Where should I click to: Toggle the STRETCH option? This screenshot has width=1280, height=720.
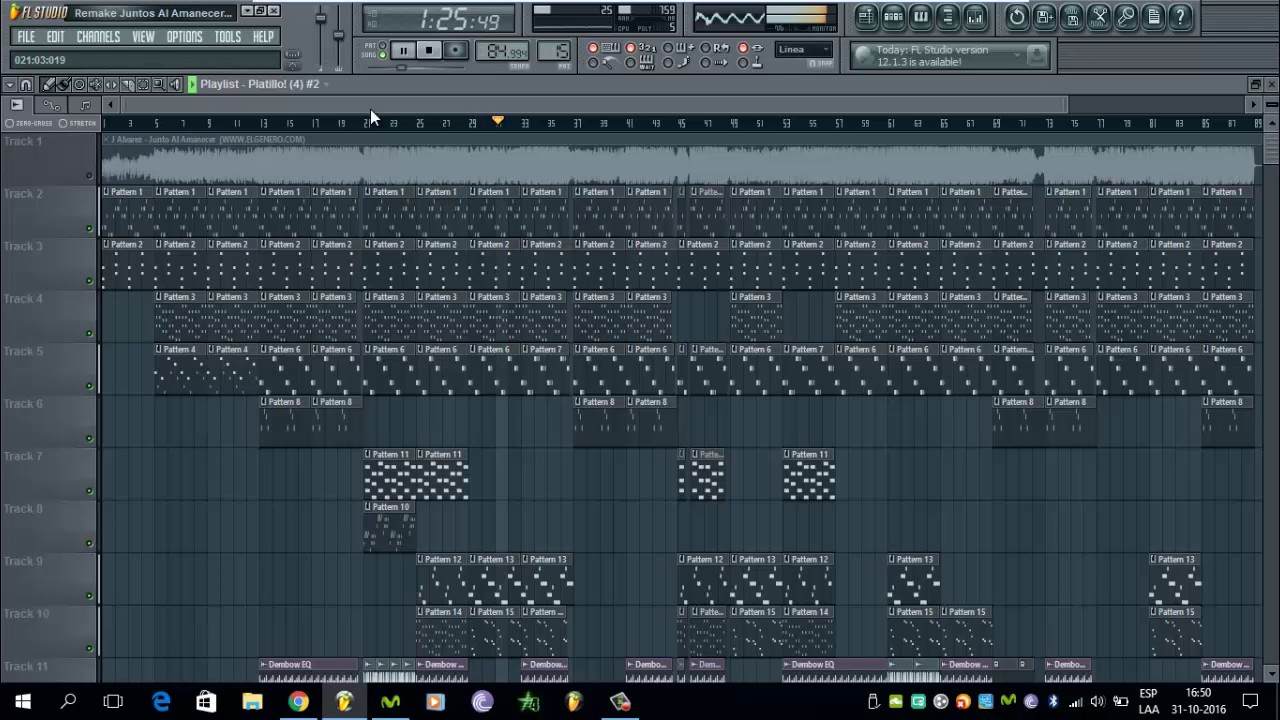point(77,123)
